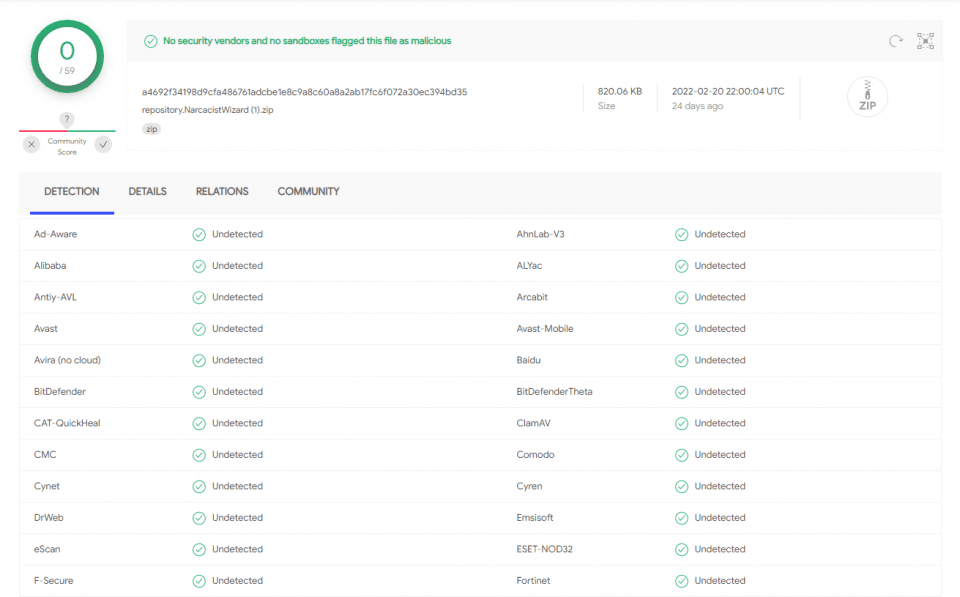This screenshot has width=960, height=597.
Task: Click the Alibaba vendor name
Action: point(50,266)
